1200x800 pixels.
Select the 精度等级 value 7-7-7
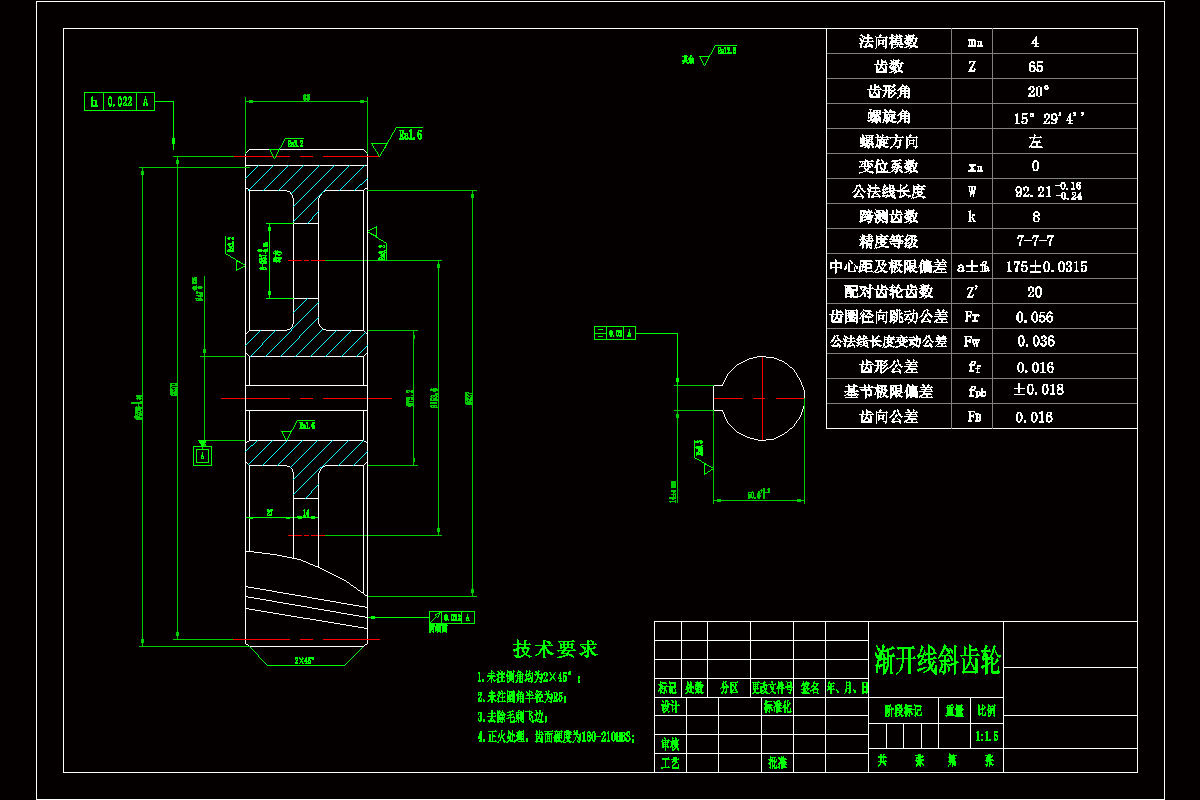coord(1035,241)
